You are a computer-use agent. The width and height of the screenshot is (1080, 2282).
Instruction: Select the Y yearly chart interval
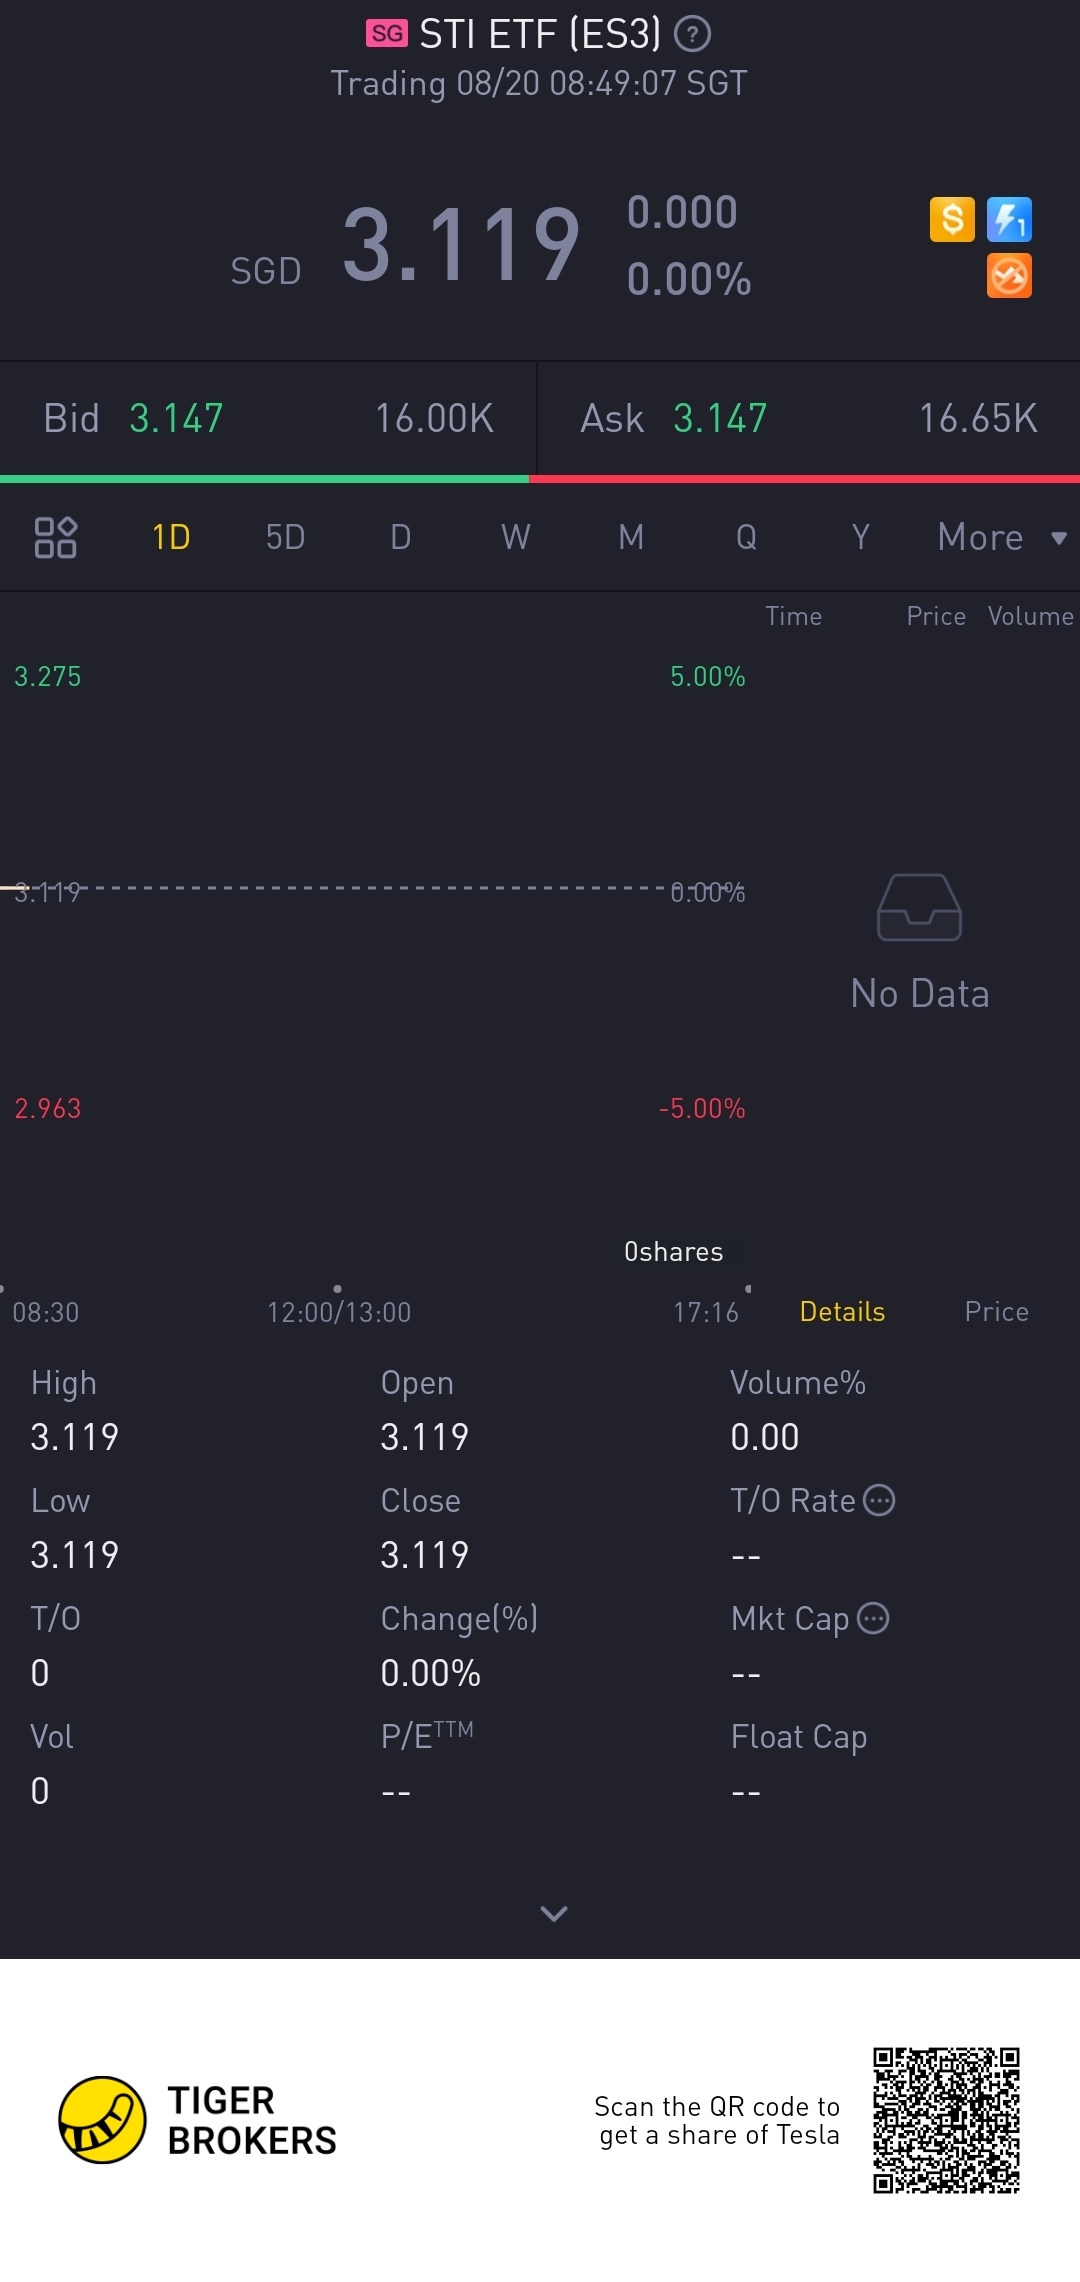pyautogui.click(x=860, y=537)
